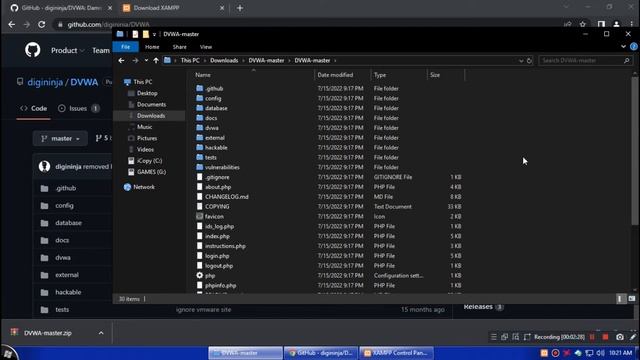Screen dimensions: 640x360
Task: Switch to details view via status bar icon
Action: [x=620, y=299]
